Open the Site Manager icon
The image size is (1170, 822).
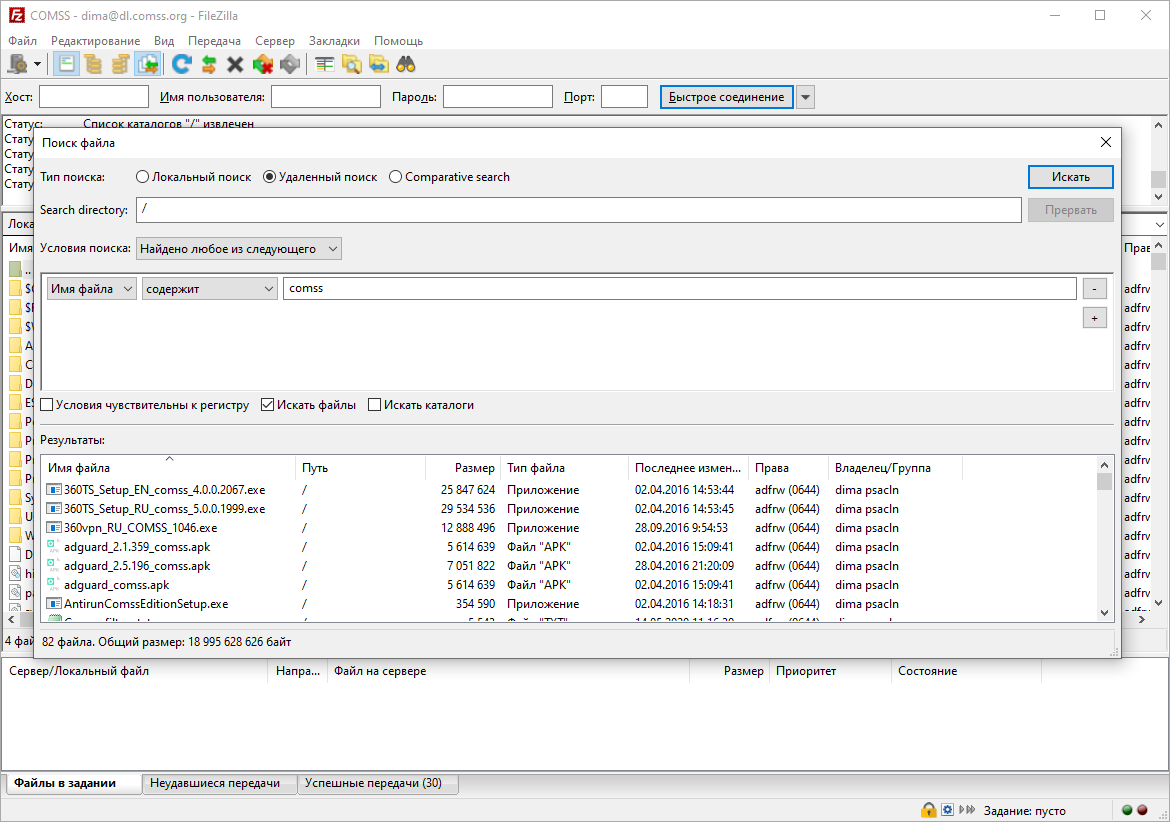tap(17, 65)
